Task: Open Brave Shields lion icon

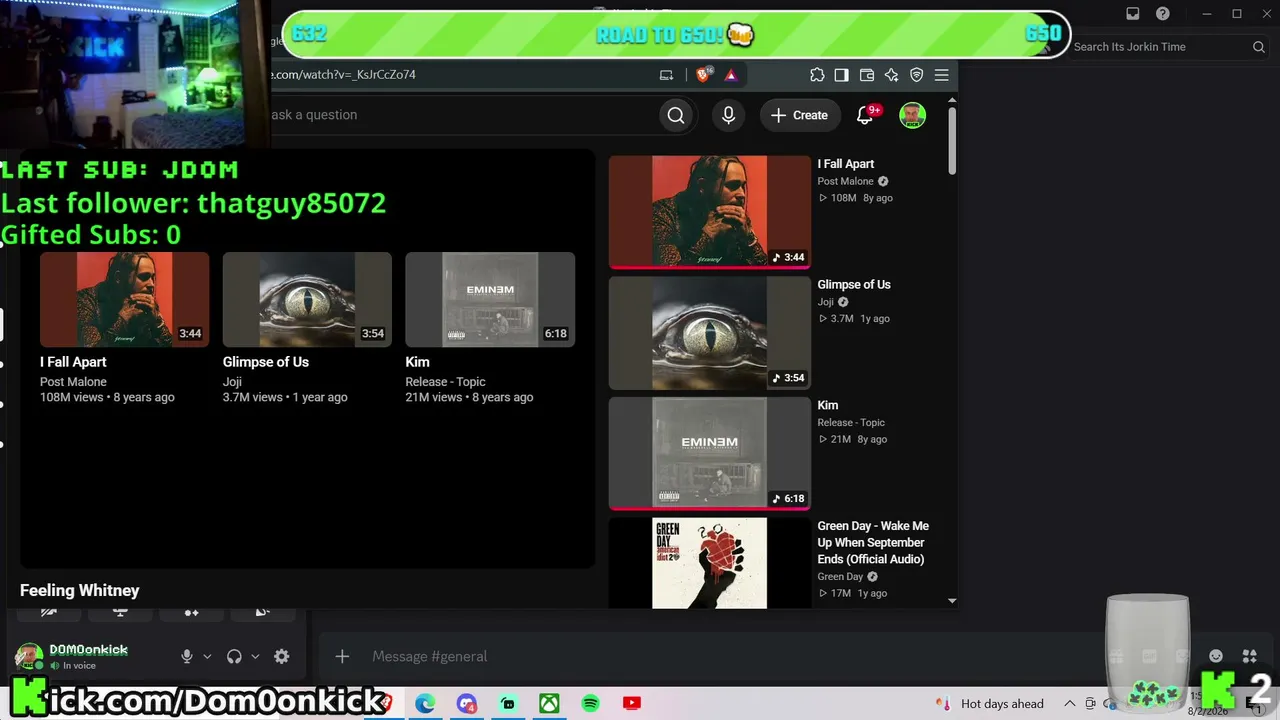Action: pyautogui.click(x=703, y=75)
